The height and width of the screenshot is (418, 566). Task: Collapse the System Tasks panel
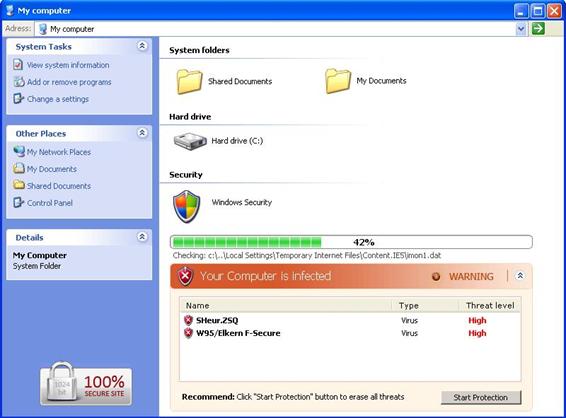click(142, 46)
